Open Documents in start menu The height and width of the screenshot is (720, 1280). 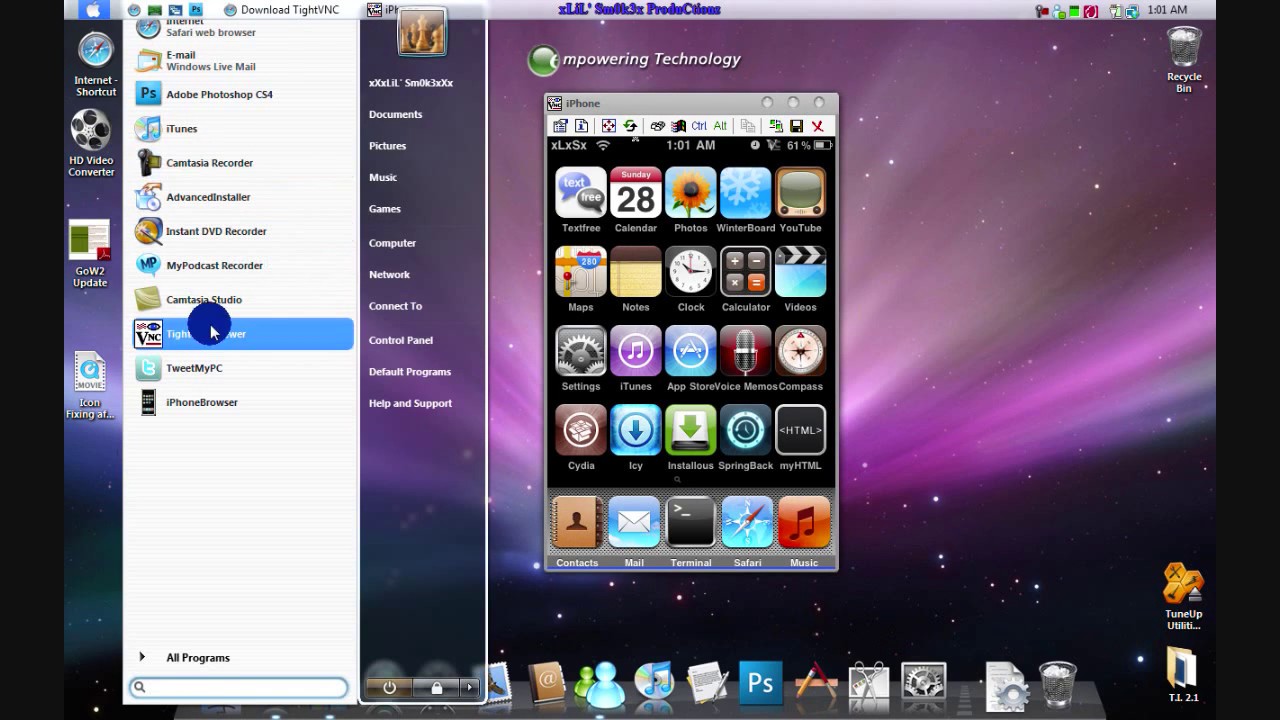395,114
